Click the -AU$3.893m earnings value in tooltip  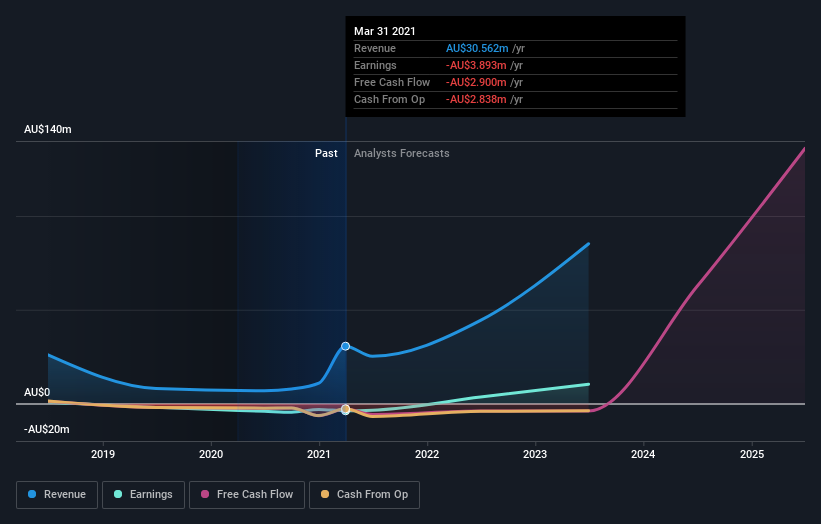pyautogui.click(x=476, y=65)
